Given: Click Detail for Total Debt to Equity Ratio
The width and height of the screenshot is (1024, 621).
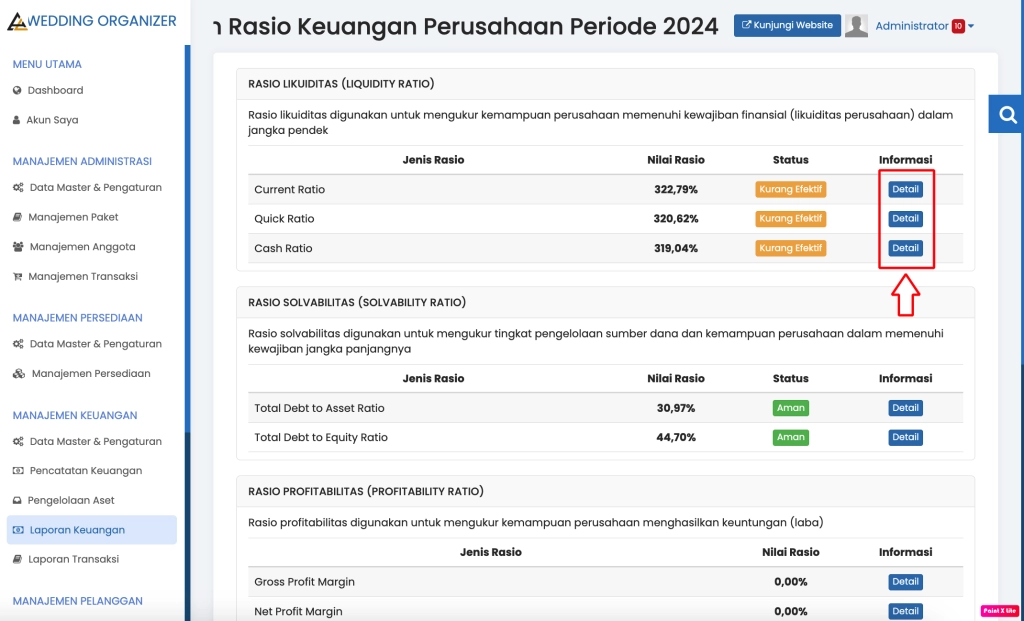Looking at the screenshot, I should [905, 437].
